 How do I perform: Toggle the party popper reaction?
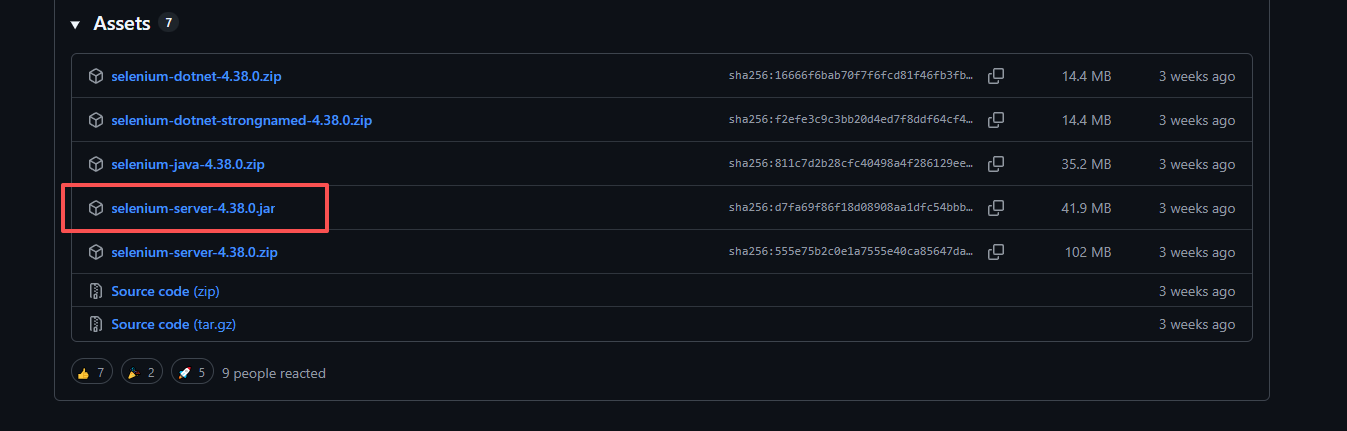pyautogui.click(x=141, y=373)
